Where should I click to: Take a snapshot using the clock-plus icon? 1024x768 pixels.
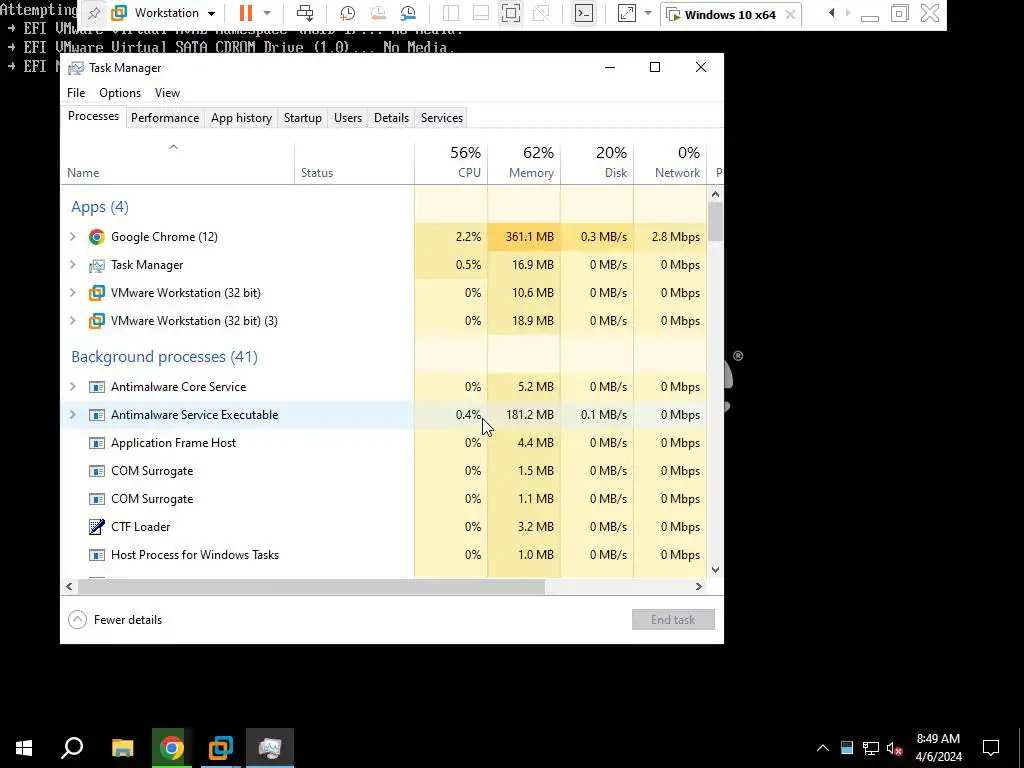click(347, 13)
